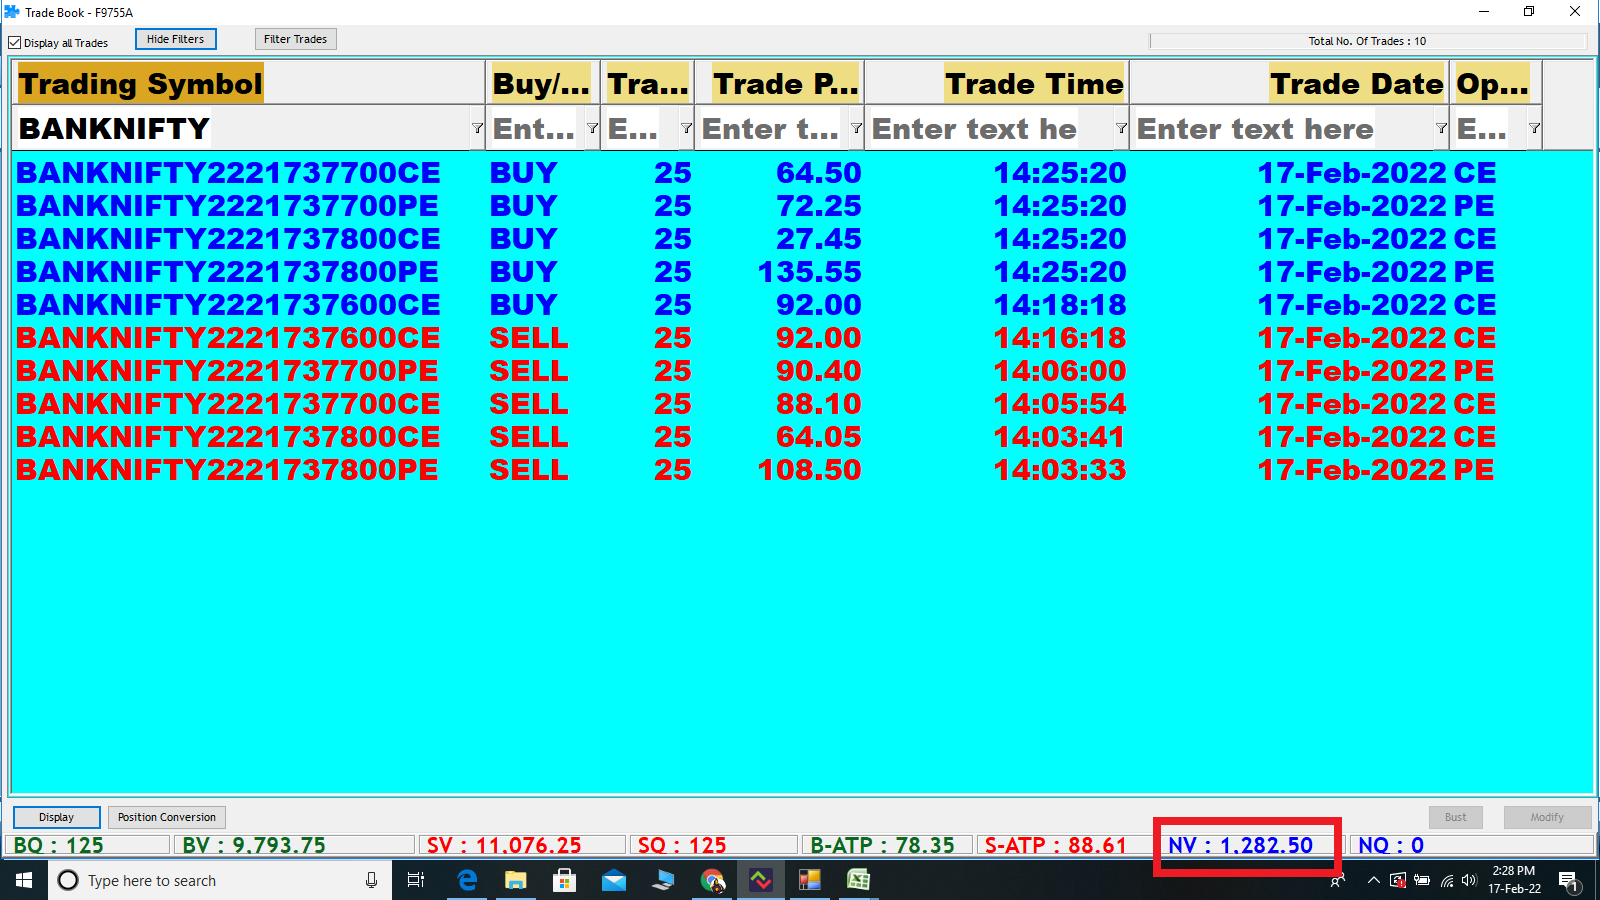The height and width of the screenshot is (900, 1600).
Task: Focus the Trade Date filter text field
Action: coord(1284,128)
